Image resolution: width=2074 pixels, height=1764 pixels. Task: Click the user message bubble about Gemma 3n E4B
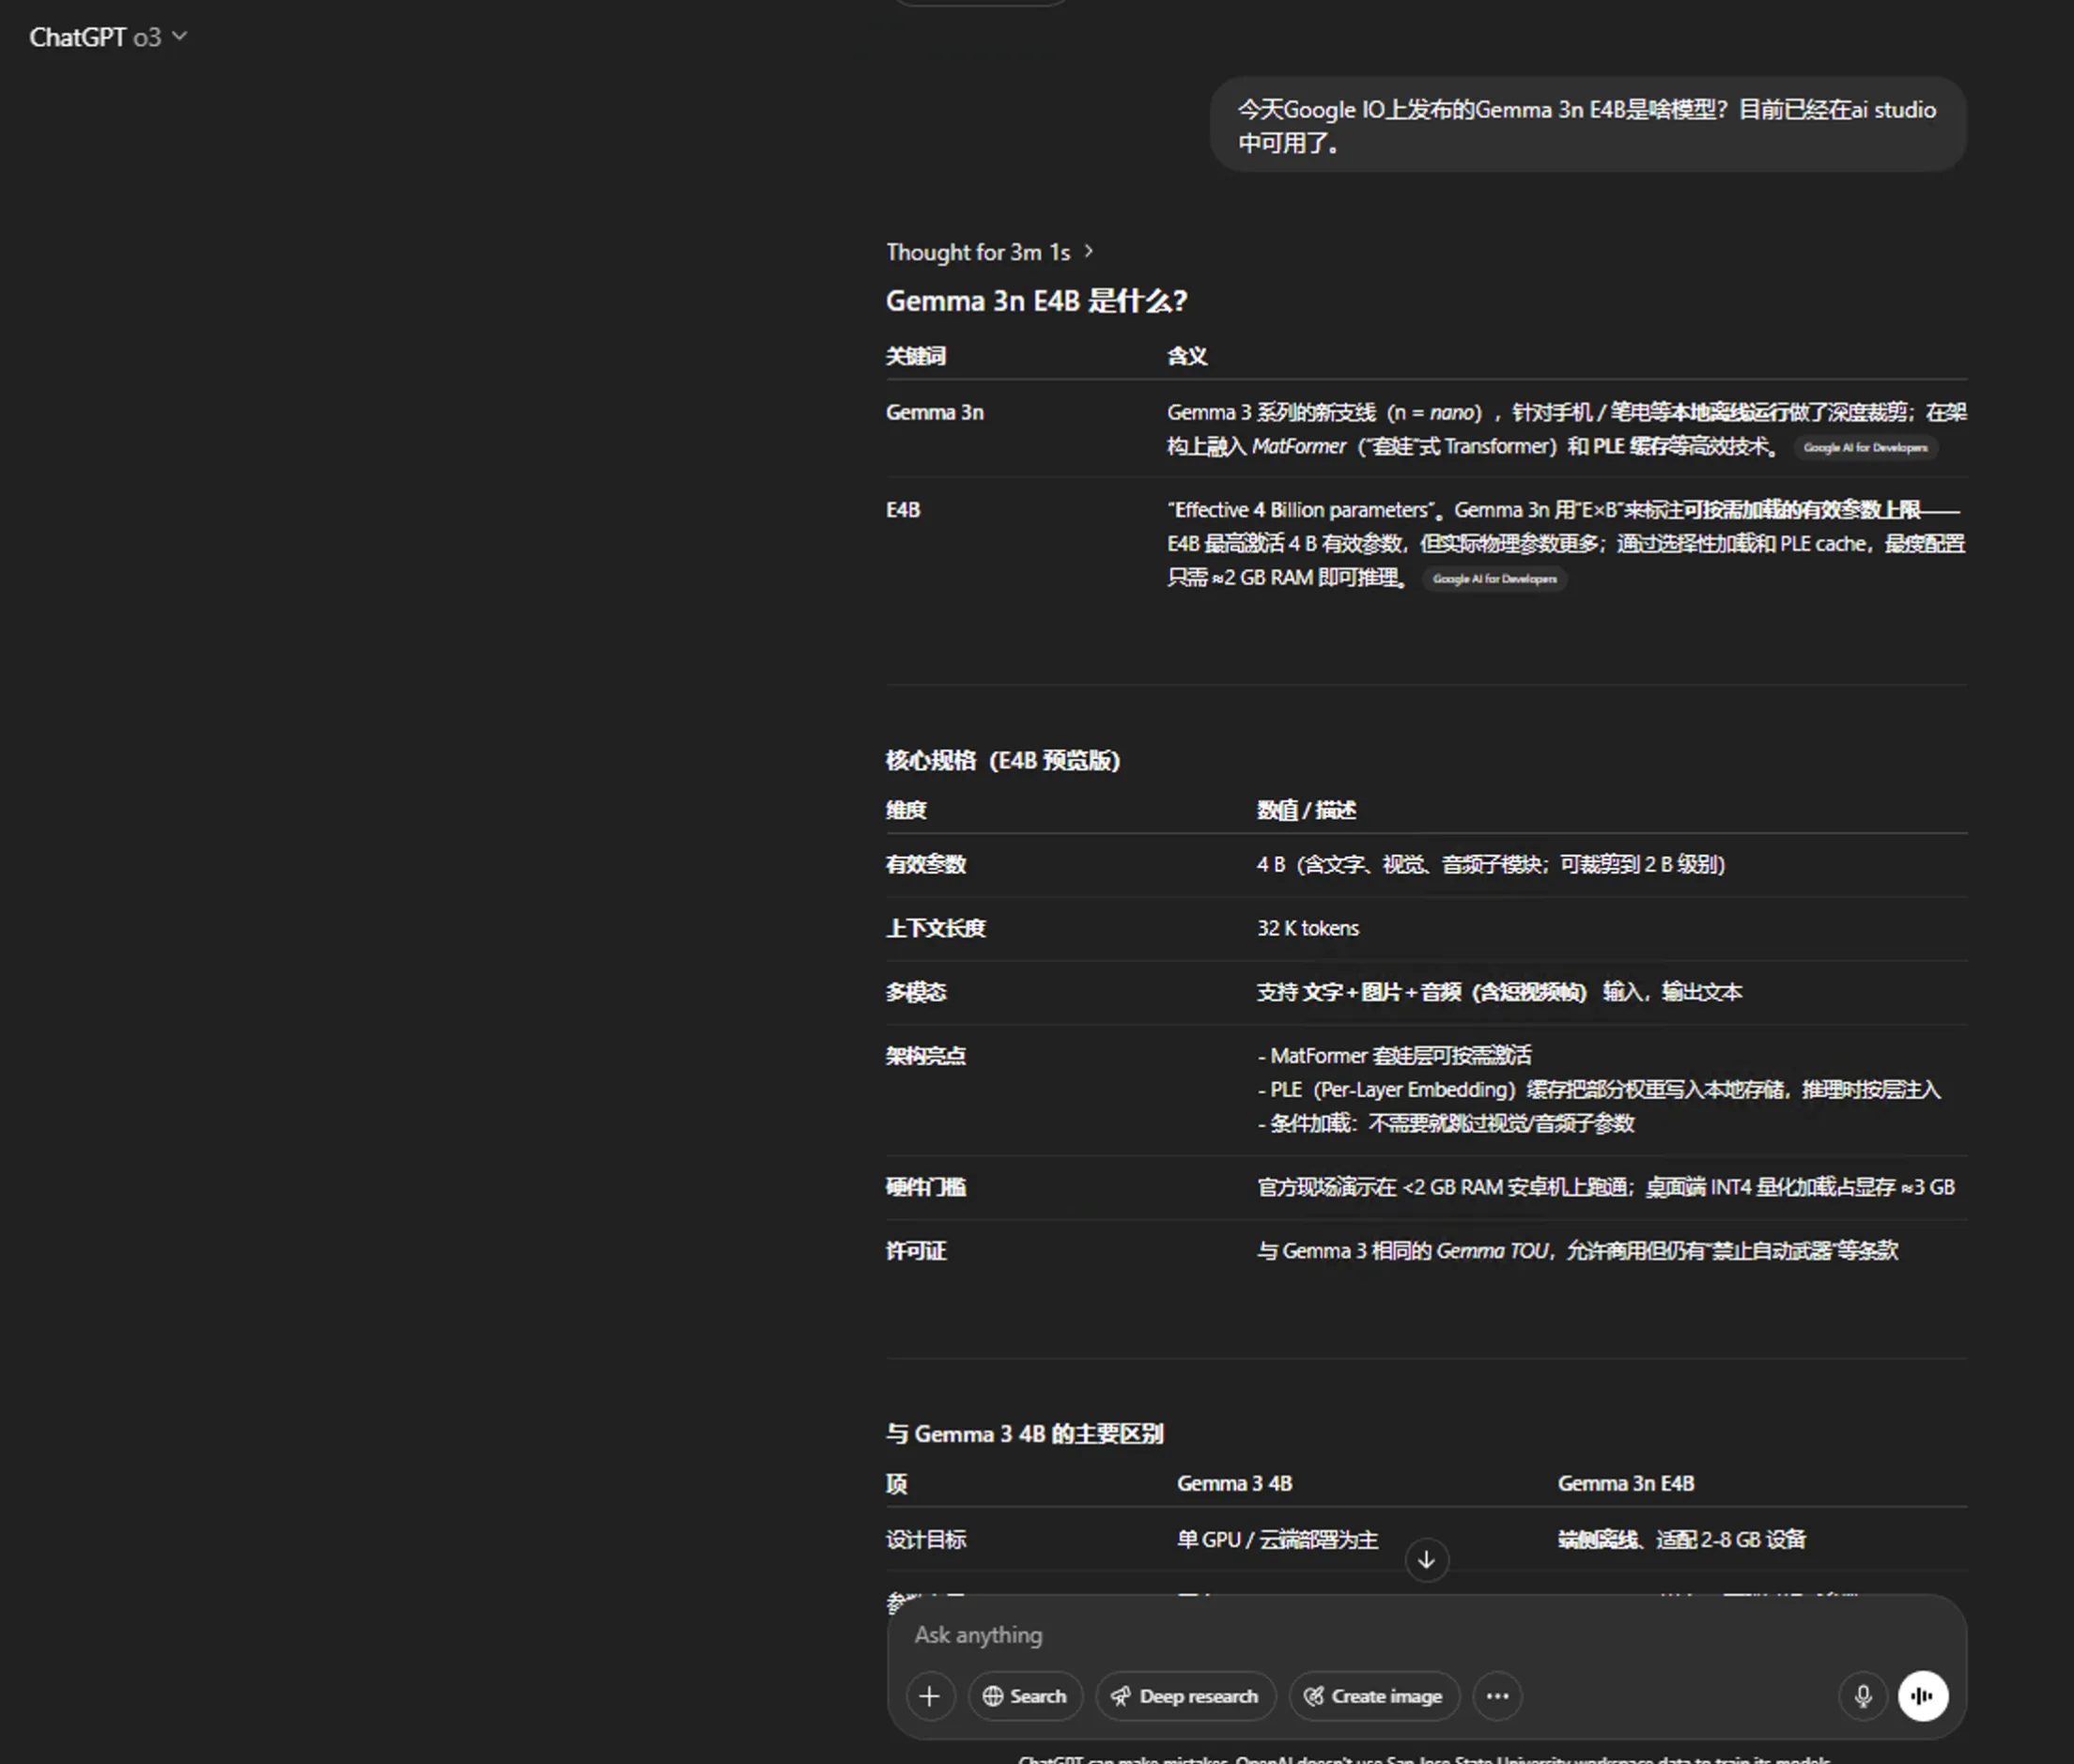tap(1587, 125)
